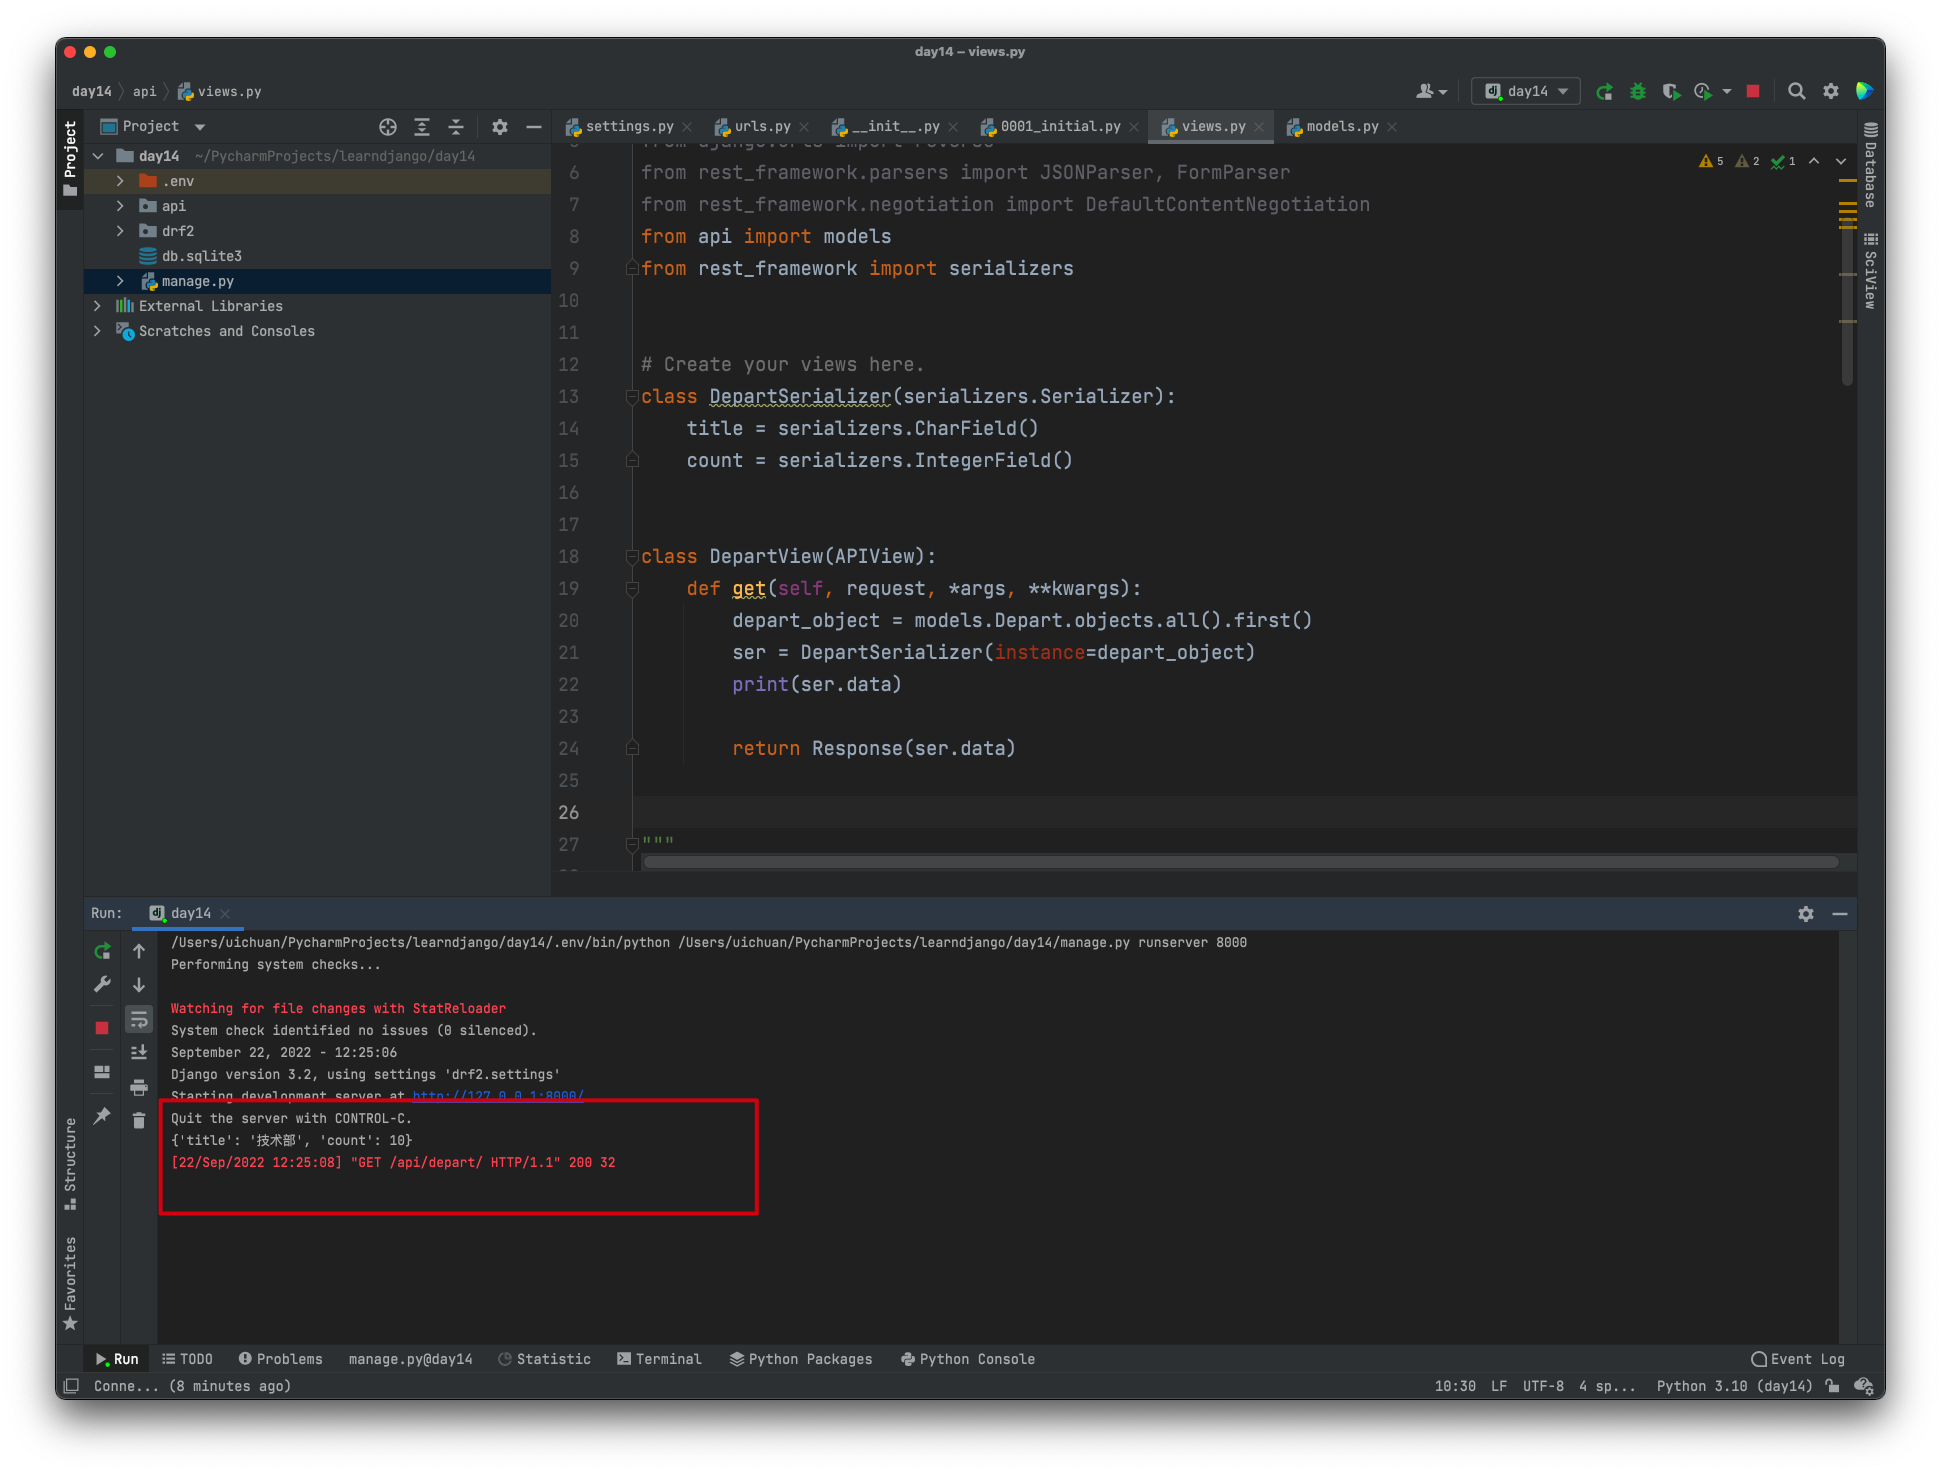Click the red Stop button in Run panel
Image resolution: width=1941 pixels, height=1473 pixels.
click(x=102, y=1027)
